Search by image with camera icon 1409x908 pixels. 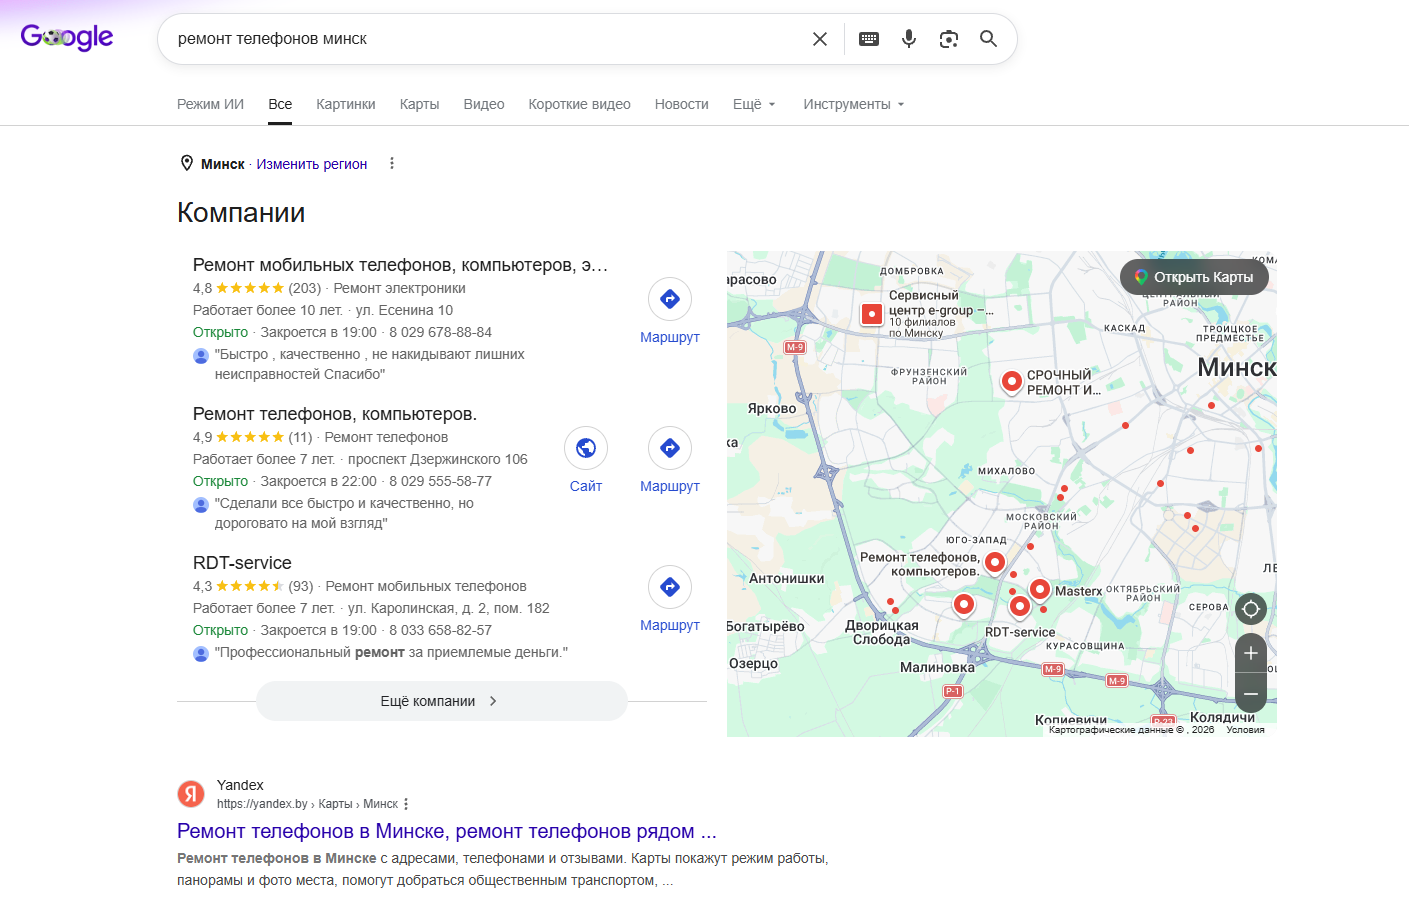(x=949, y=39)
